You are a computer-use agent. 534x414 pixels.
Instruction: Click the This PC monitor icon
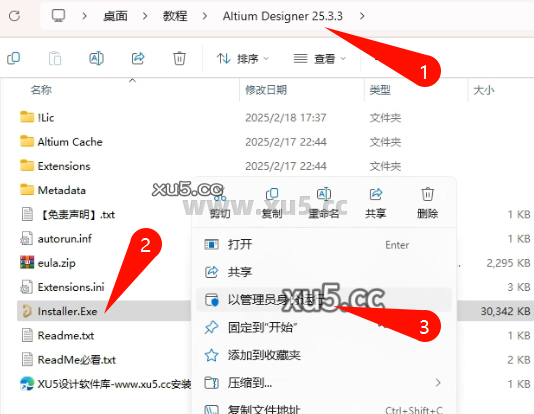pos(58,16)
